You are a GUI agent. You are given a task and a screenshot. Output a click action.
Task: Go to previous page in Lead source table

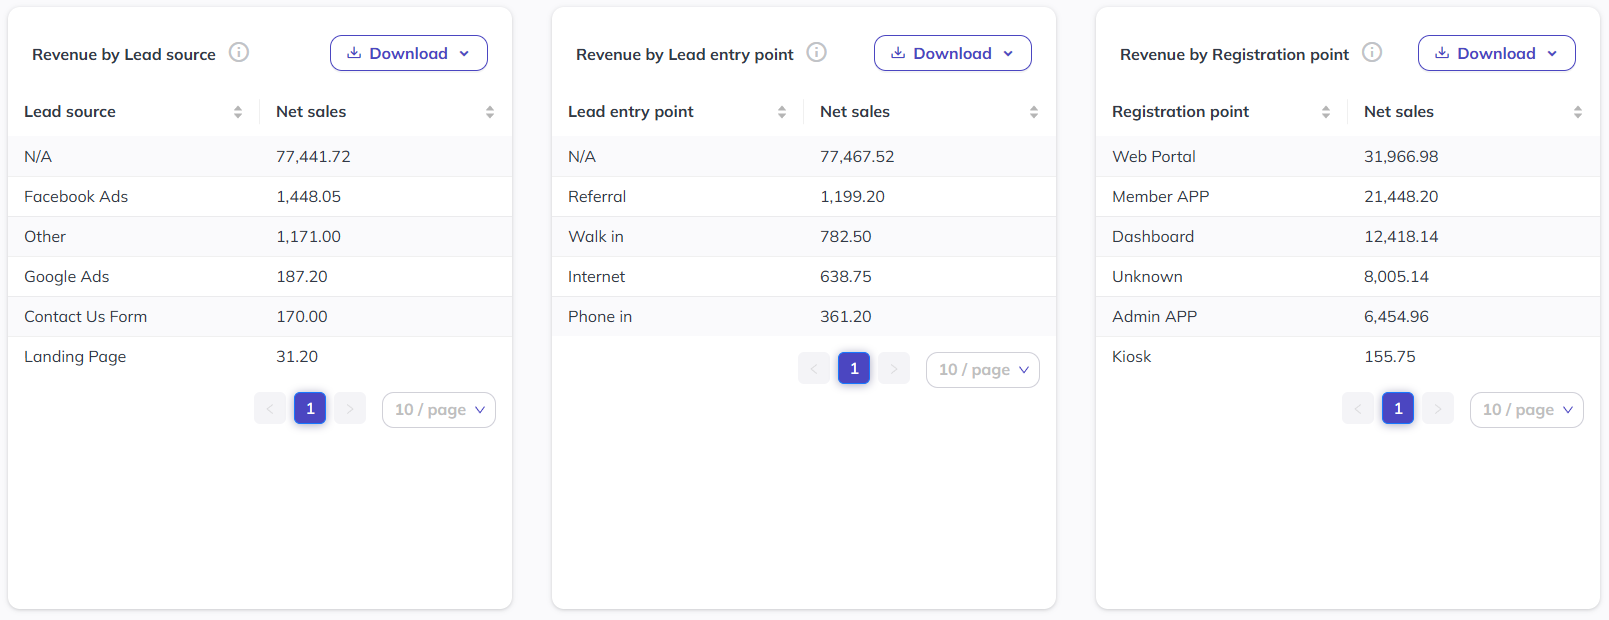pyautogui.click(x=270, y=408)
